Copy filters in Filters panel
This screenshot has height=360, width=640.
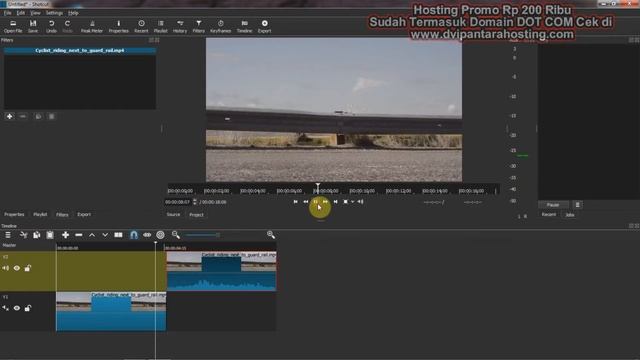pos(38,116)
